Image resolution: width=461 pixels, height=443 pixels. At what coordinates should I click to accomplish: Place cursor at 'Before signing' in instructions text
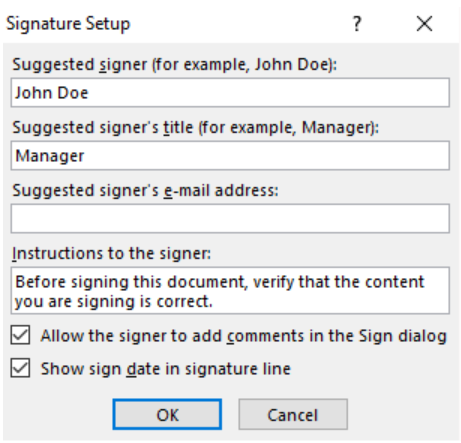(72, 282)
